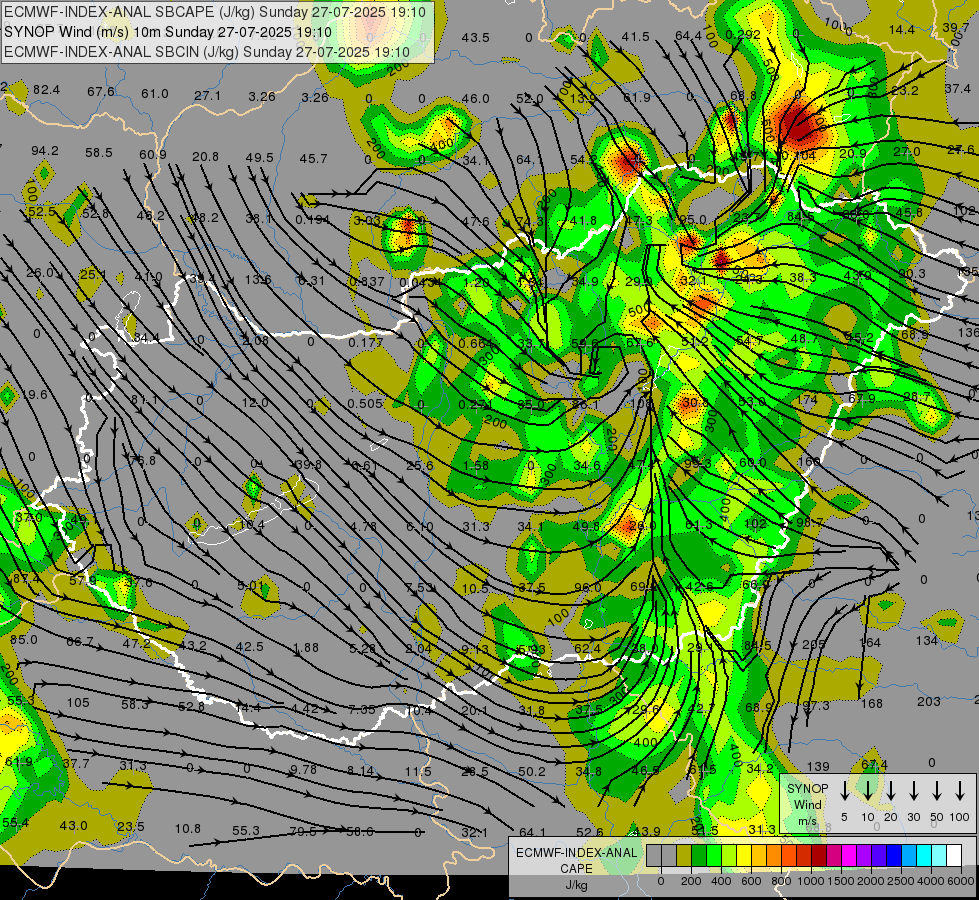Click the 134 value on the map
979x900 pixels.
click(927, 641)
